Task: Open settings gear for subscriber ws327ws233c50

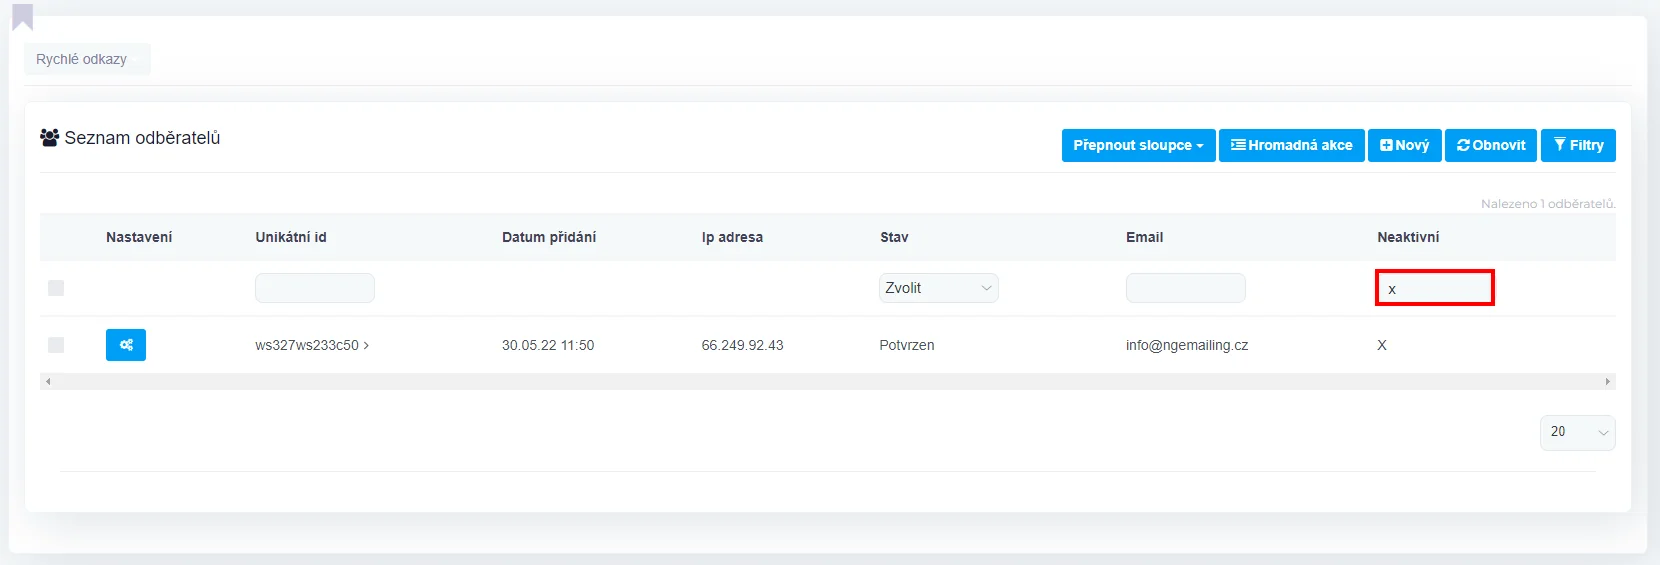Action: tap(126, 345)
